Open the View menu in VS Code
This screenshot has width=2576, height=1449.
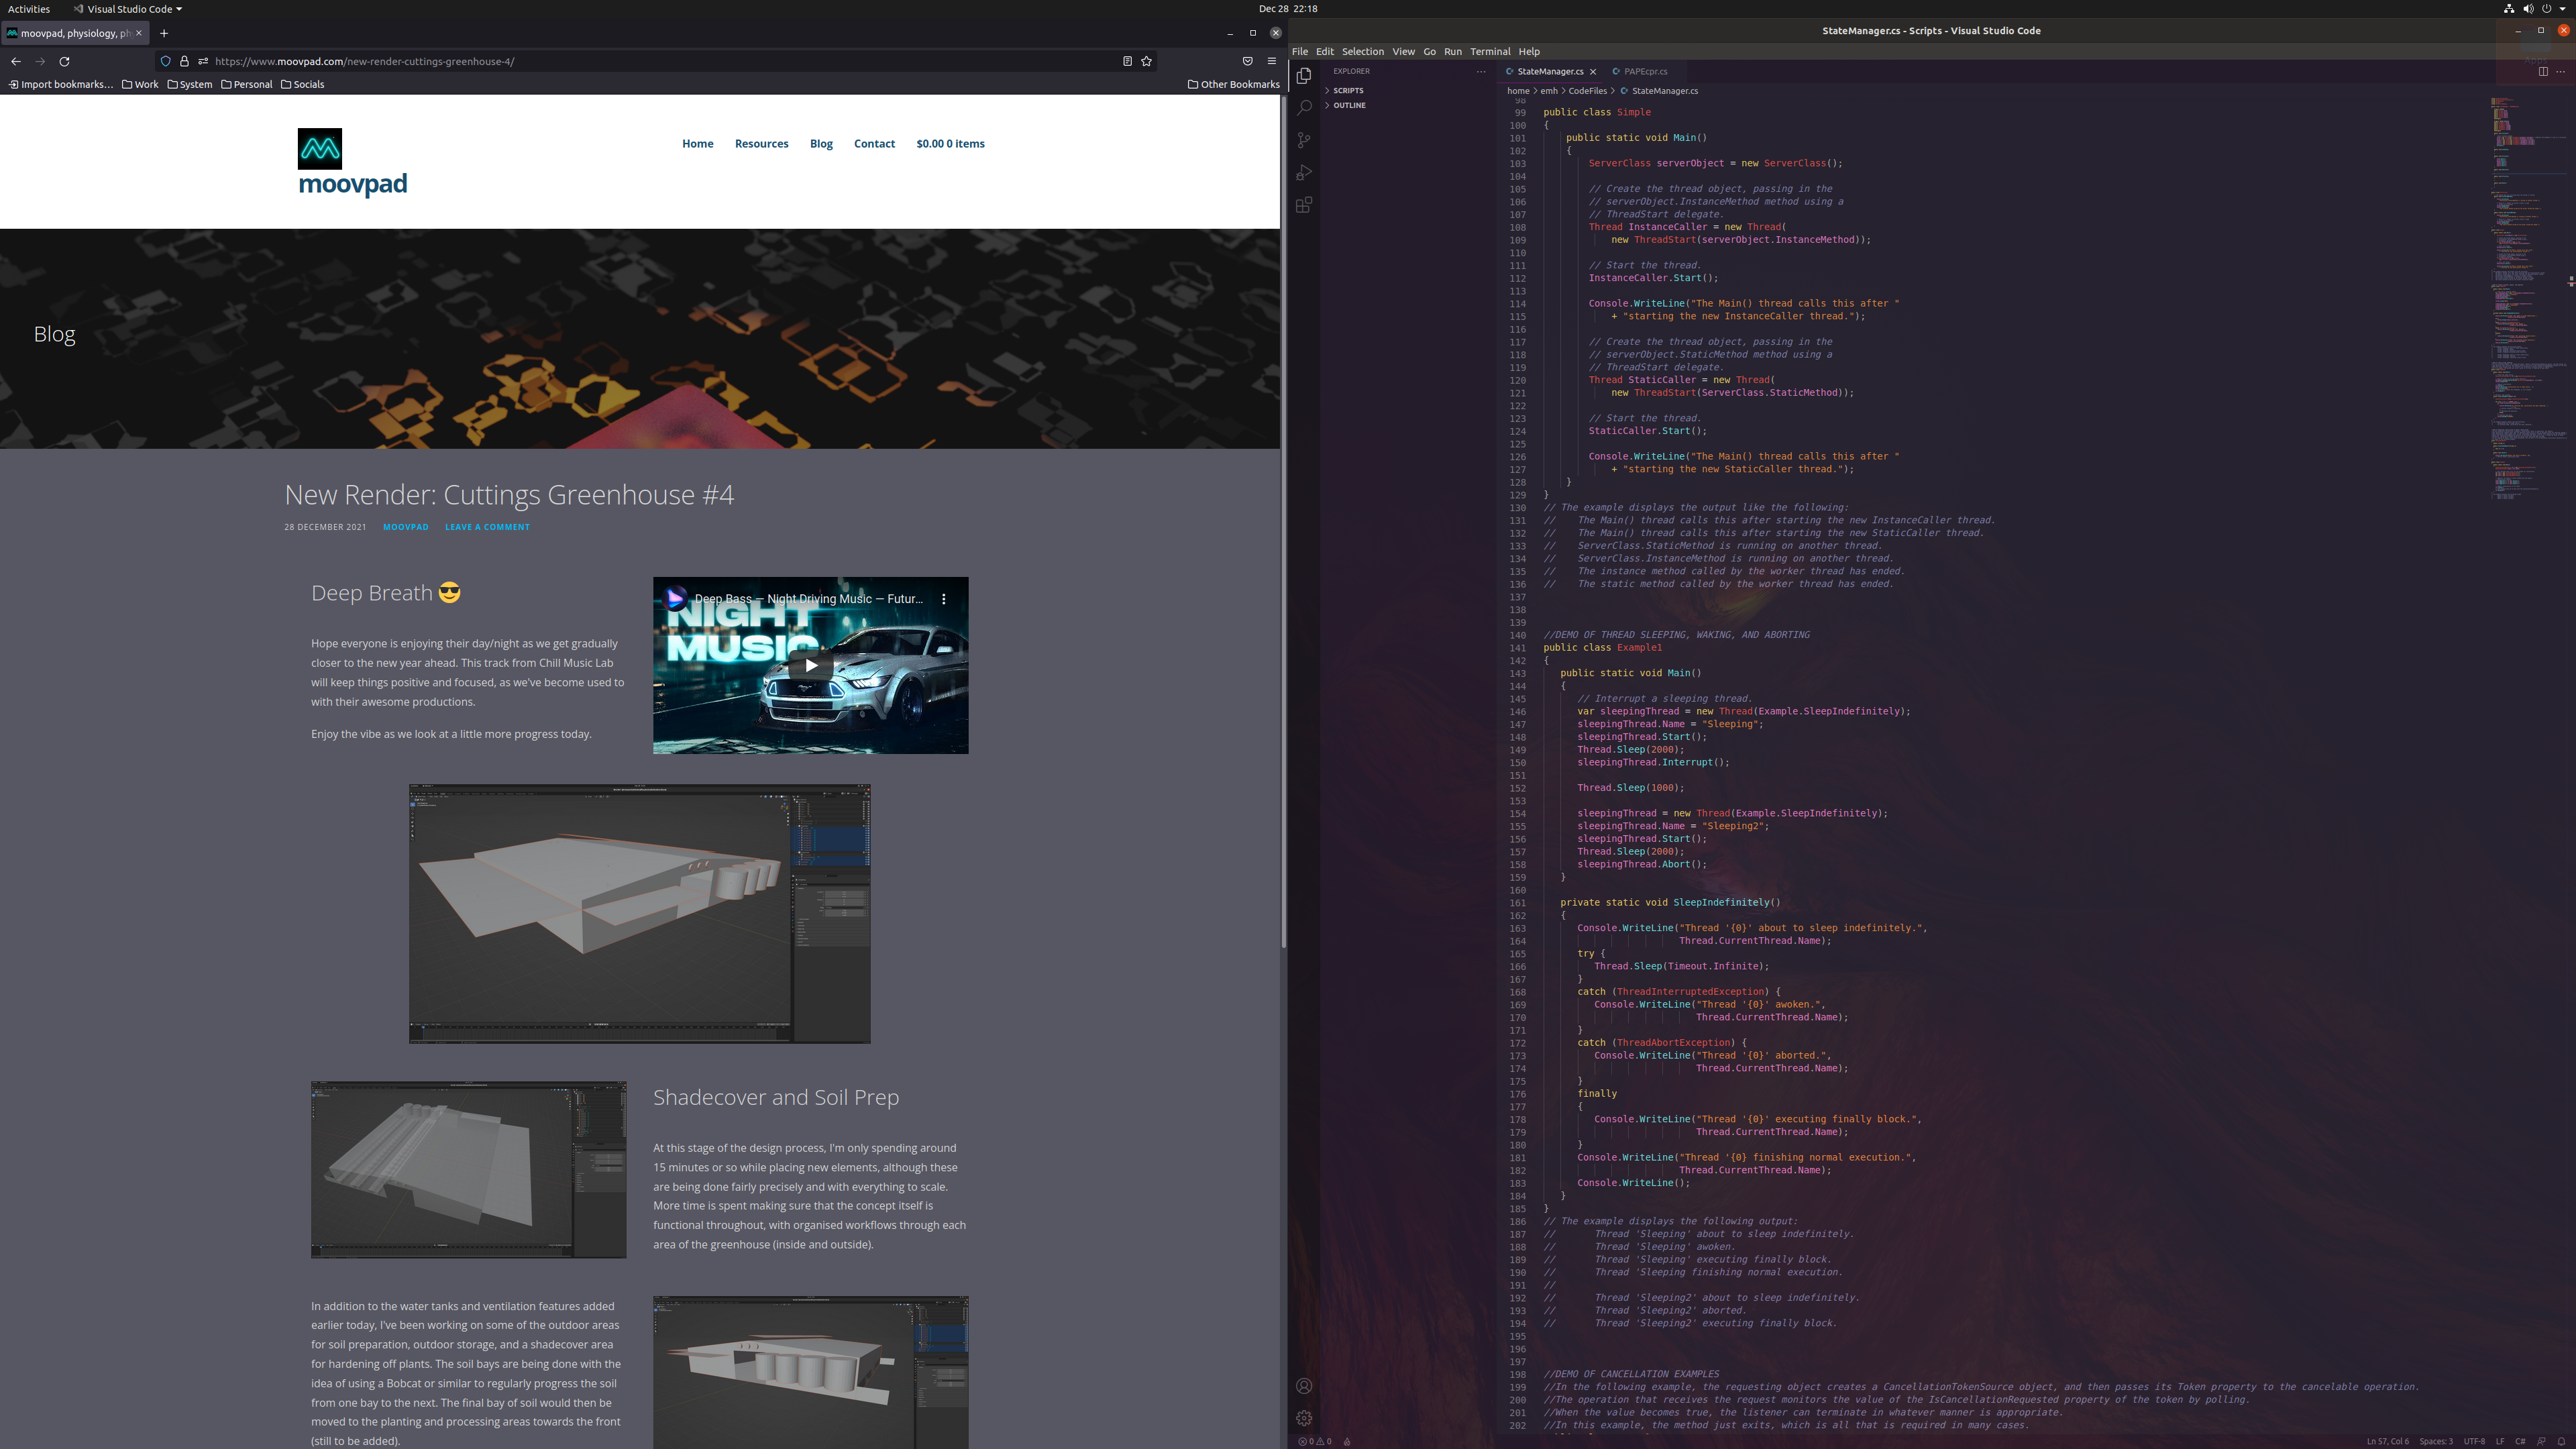point(1404,51)
